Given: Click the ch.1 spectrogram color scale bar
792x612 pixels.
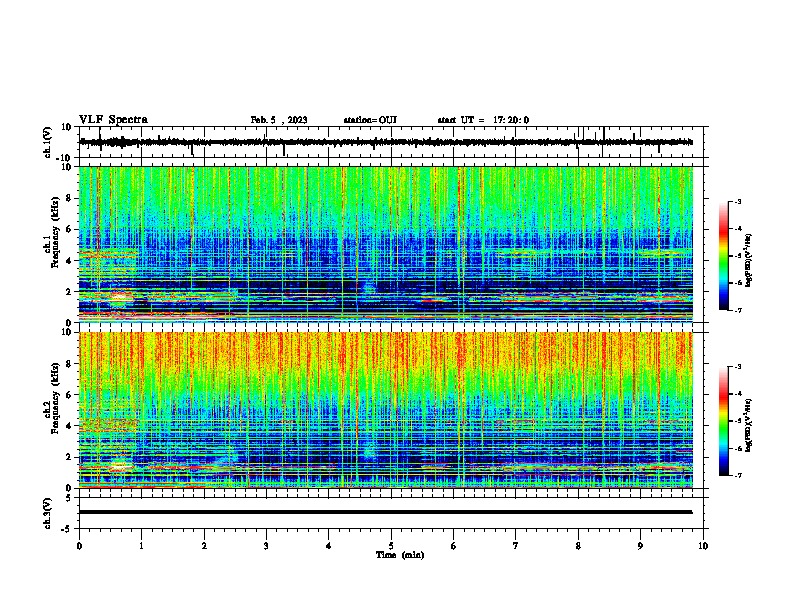Looking at the screenshot, I should 724,256.
